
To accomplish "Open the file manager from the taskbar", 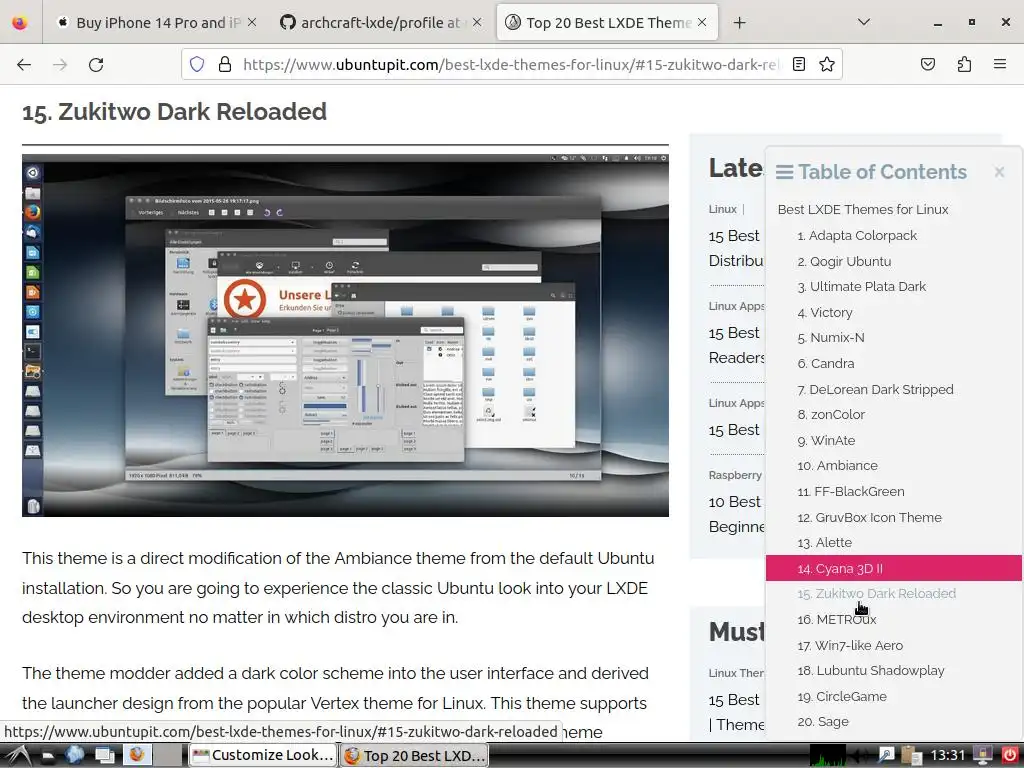I will click(48, 756).
